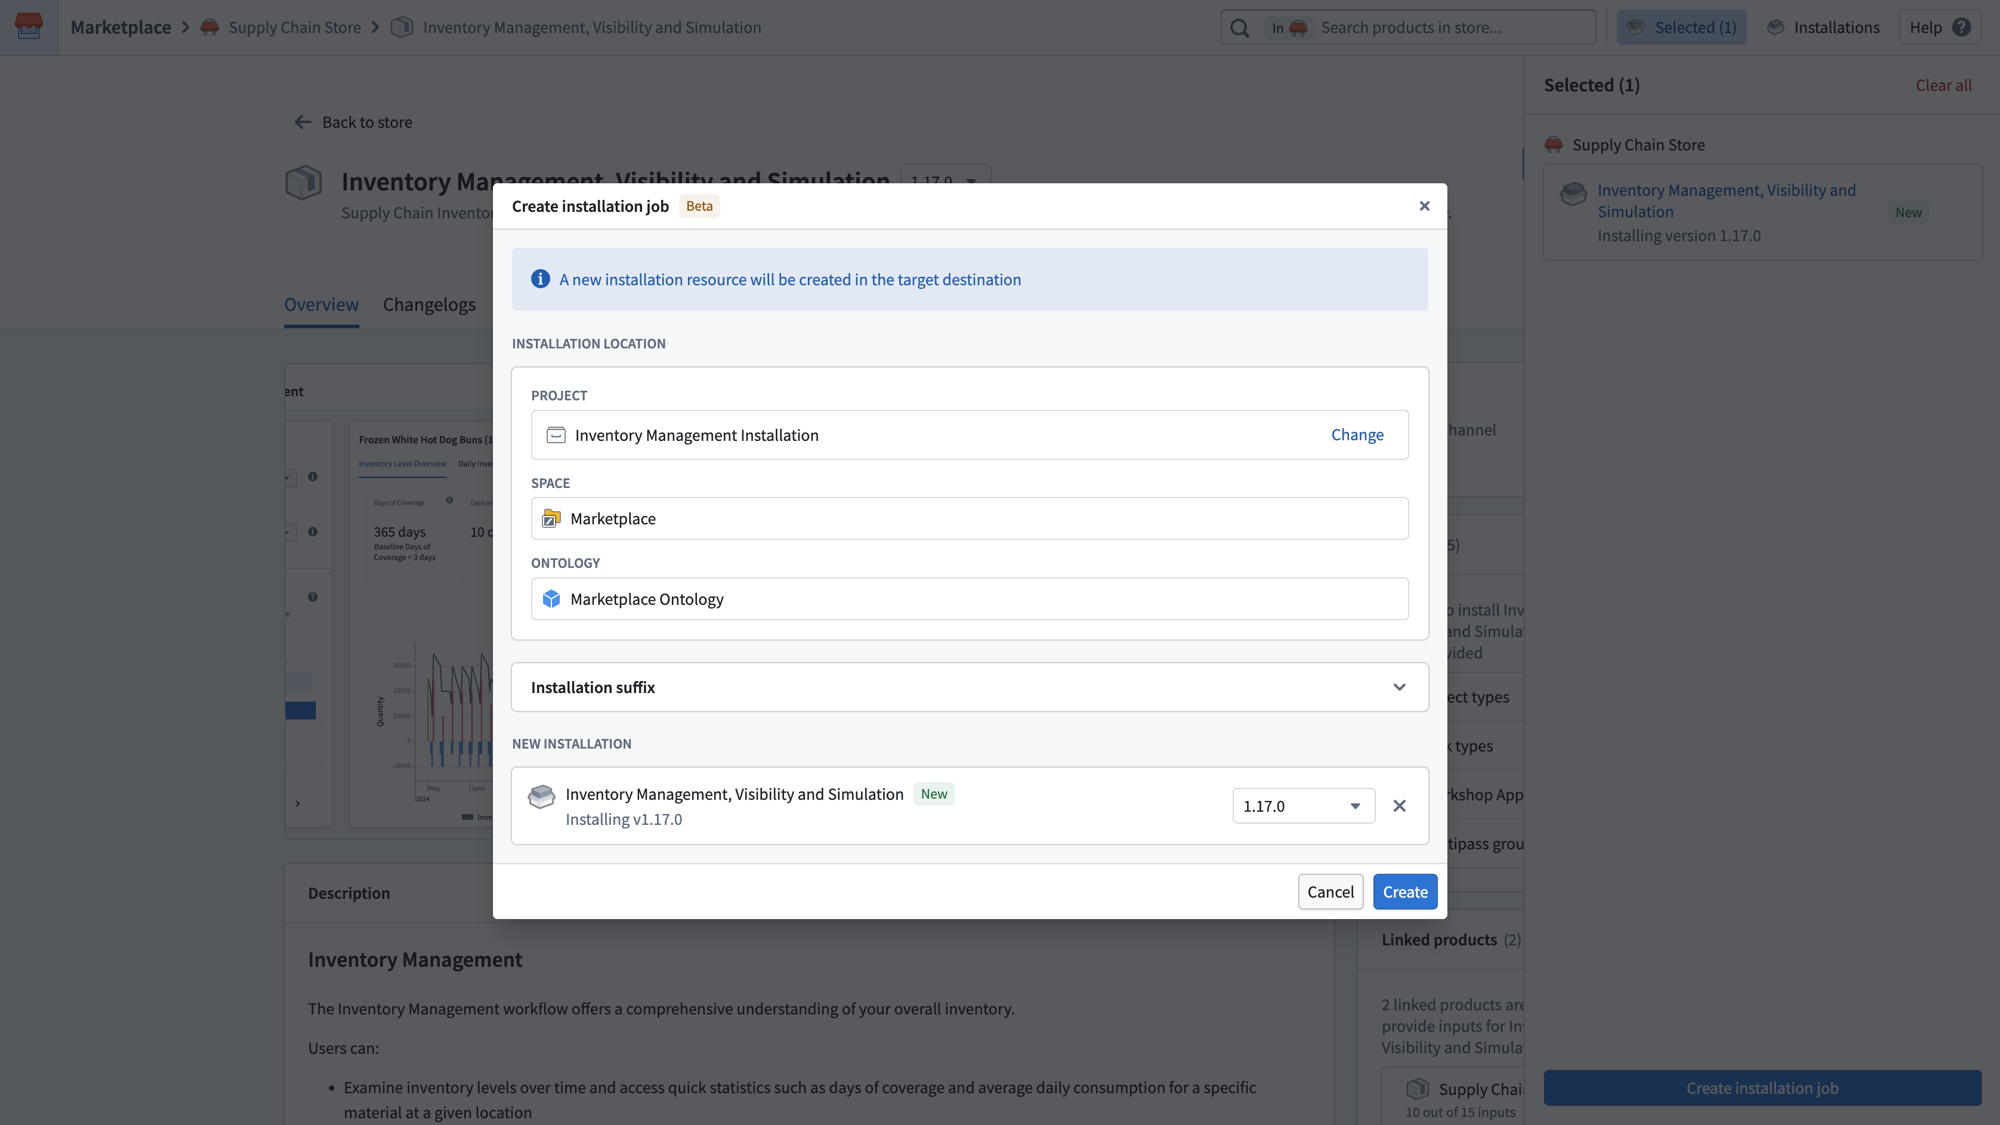Image resolution: width=2000 pixels, height=1125 pixels.
Task: Click the inventory chart preview thumbnail
Action: click(421, 626)
